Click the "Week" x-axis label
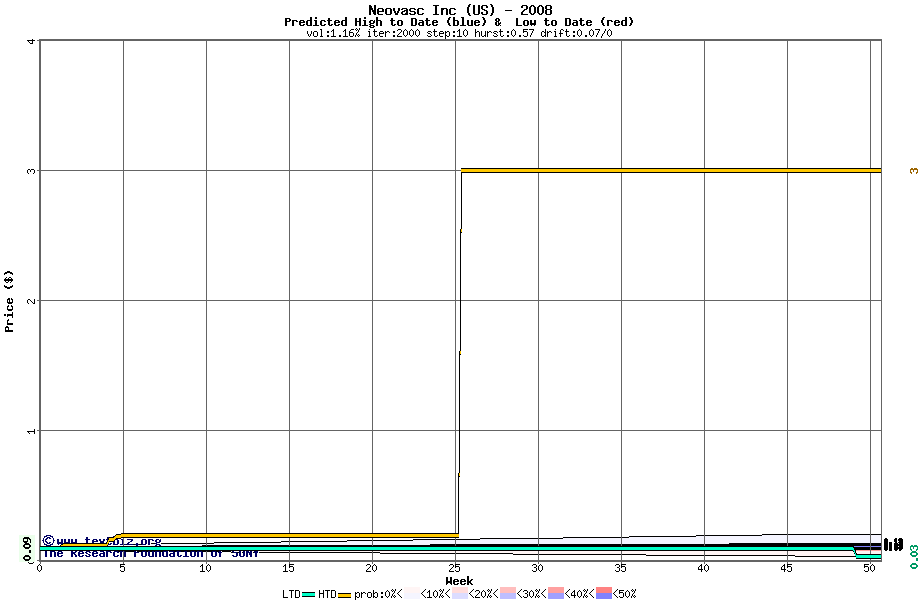920x600 pixels. point(459,581)
